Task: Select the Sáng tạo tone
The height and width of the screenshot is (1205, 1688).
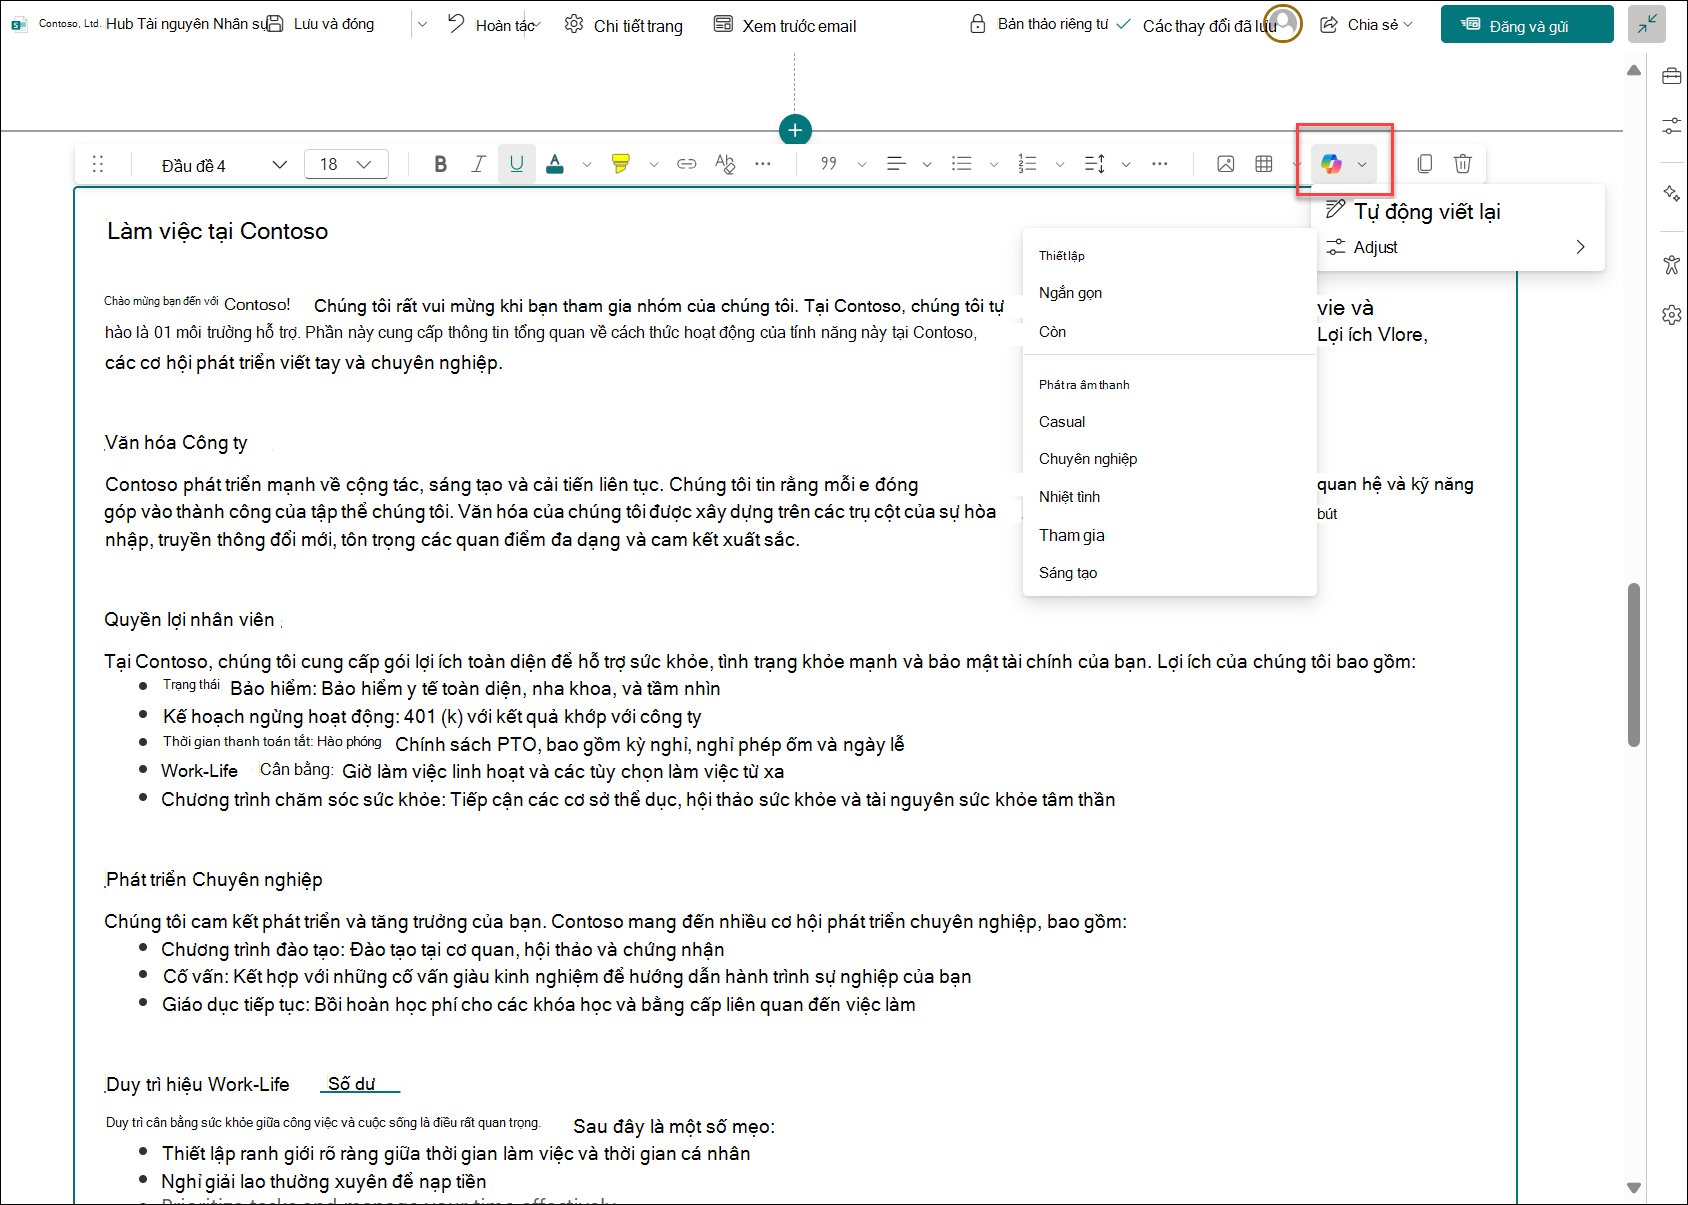Action: pos(1169,573)
